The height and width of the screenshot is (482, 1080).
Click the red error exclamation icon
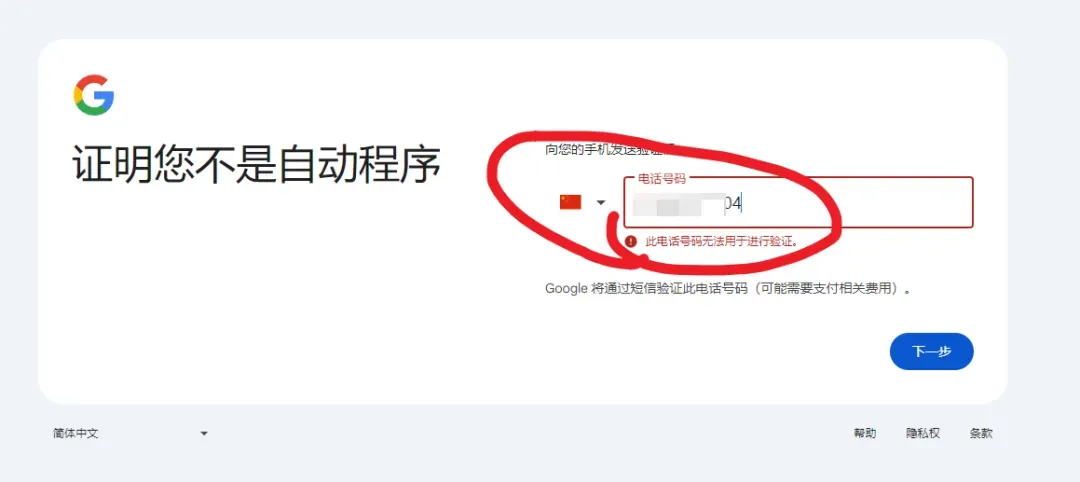tap(631, 242)
